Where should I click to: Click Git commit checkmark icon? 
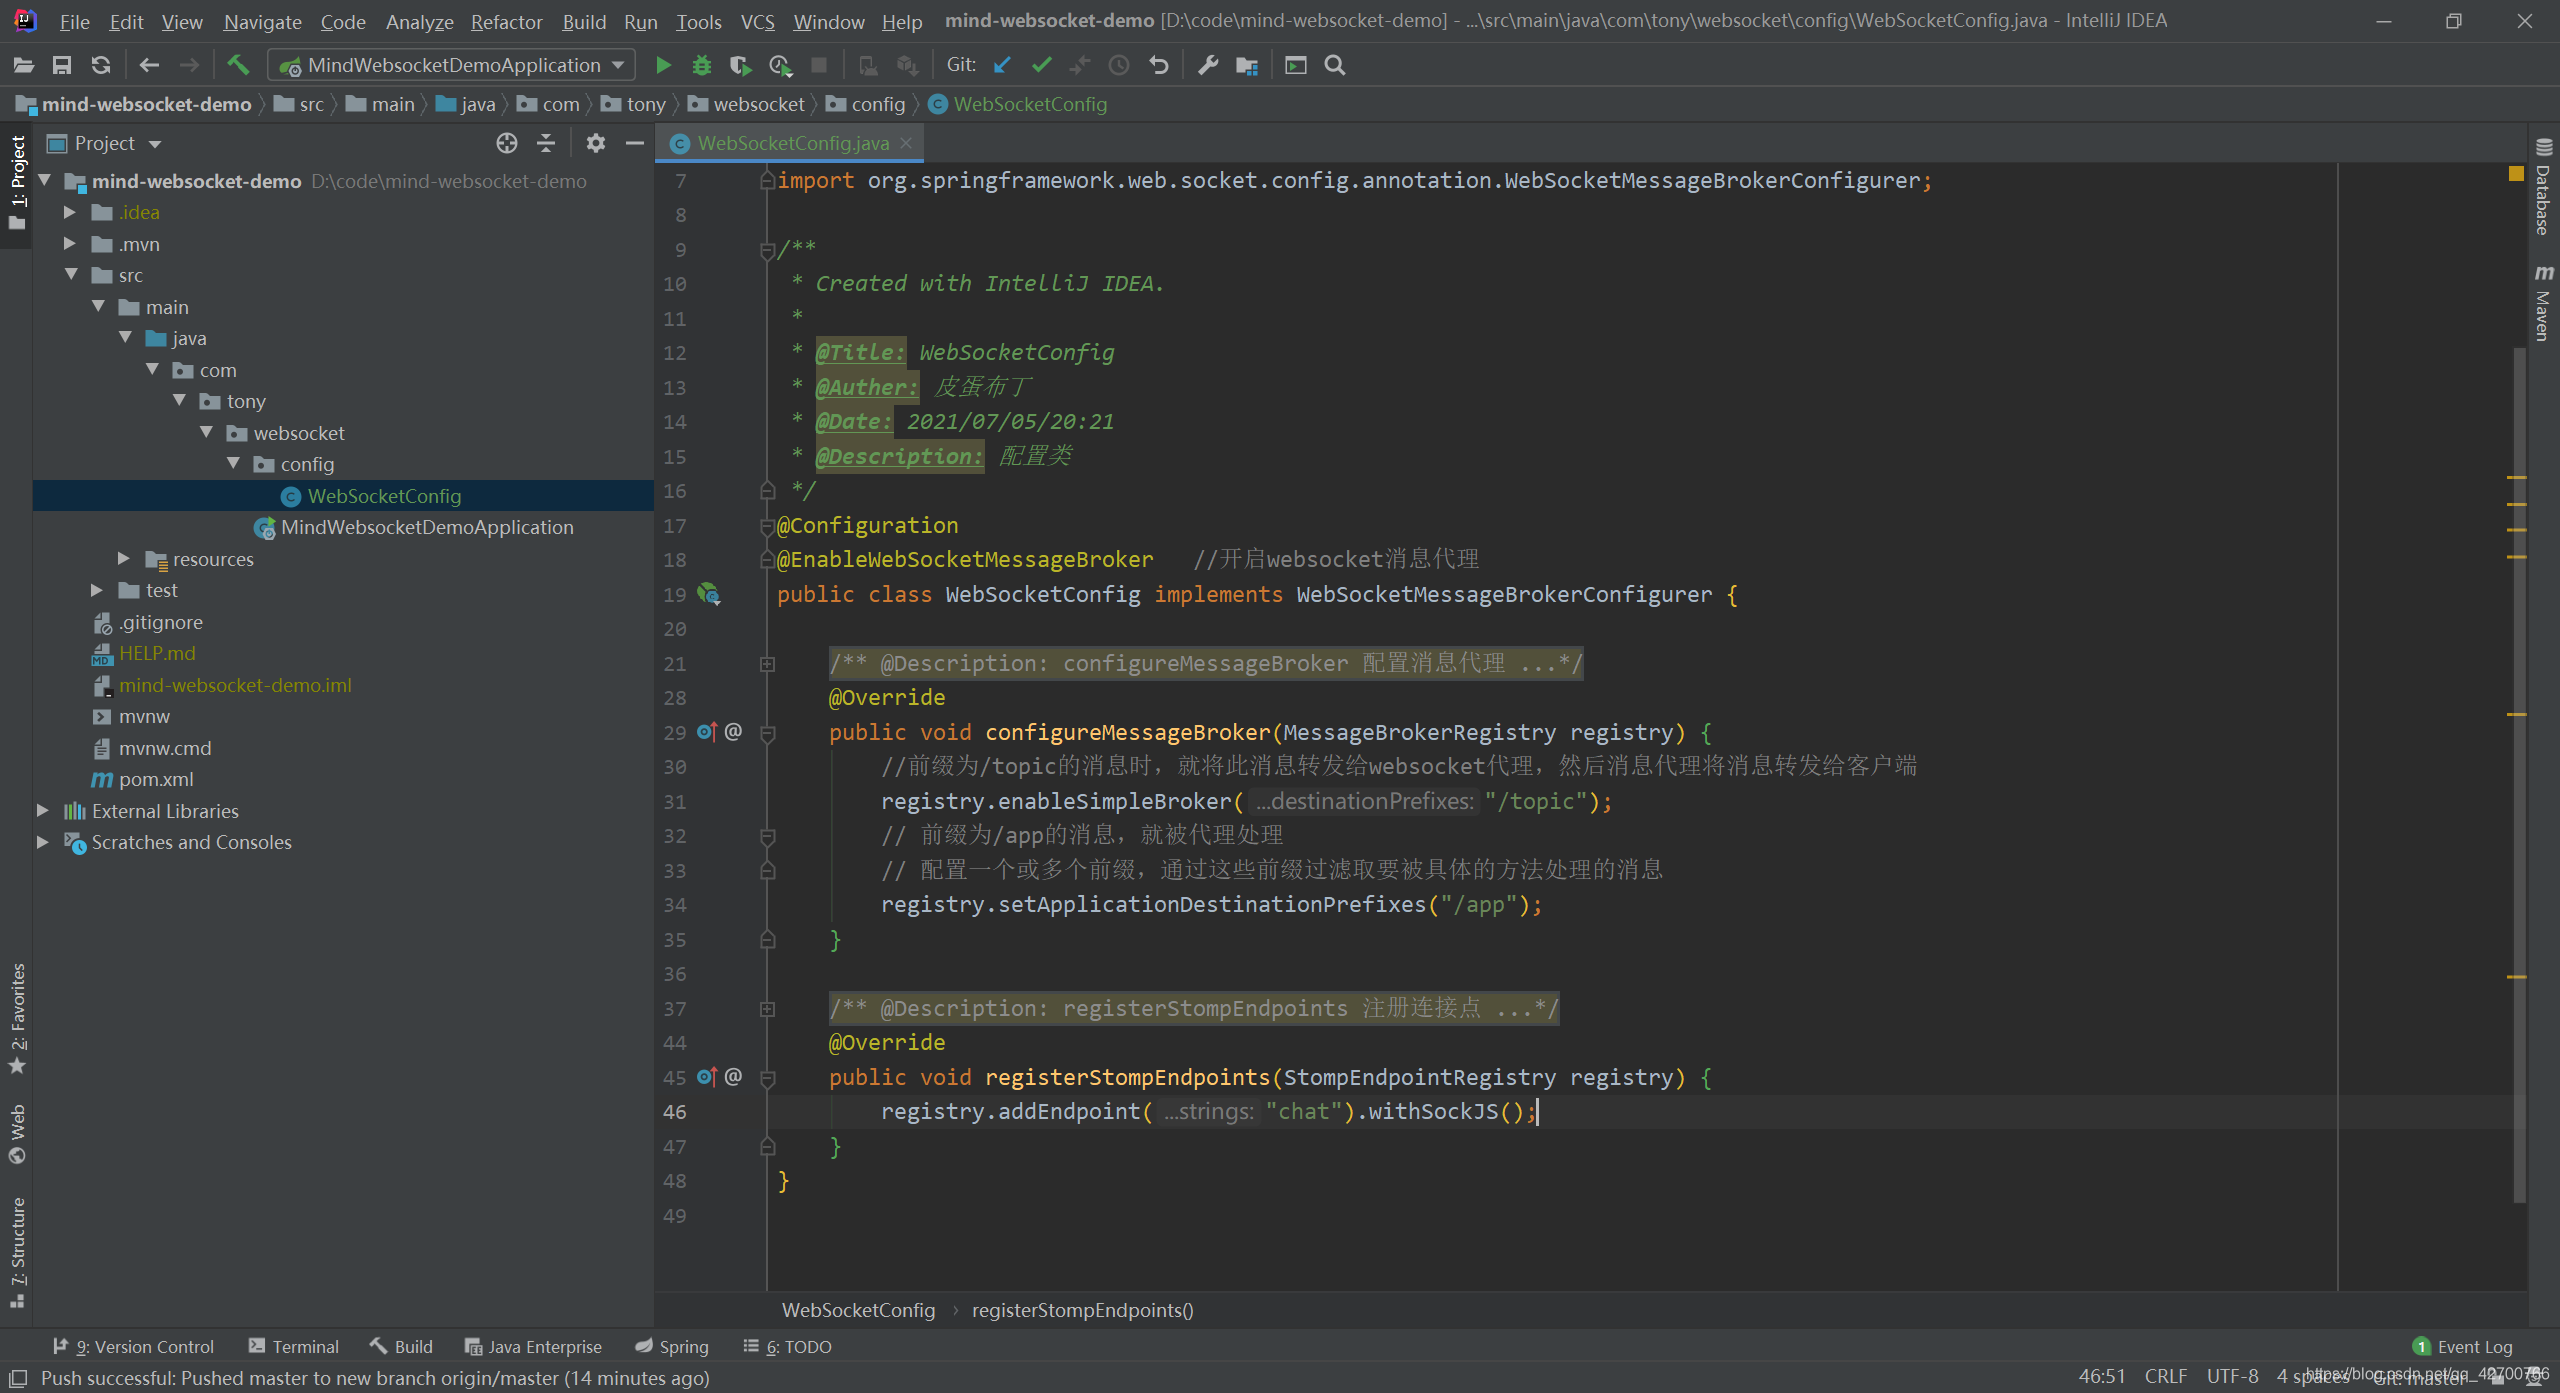[1041, 66]
